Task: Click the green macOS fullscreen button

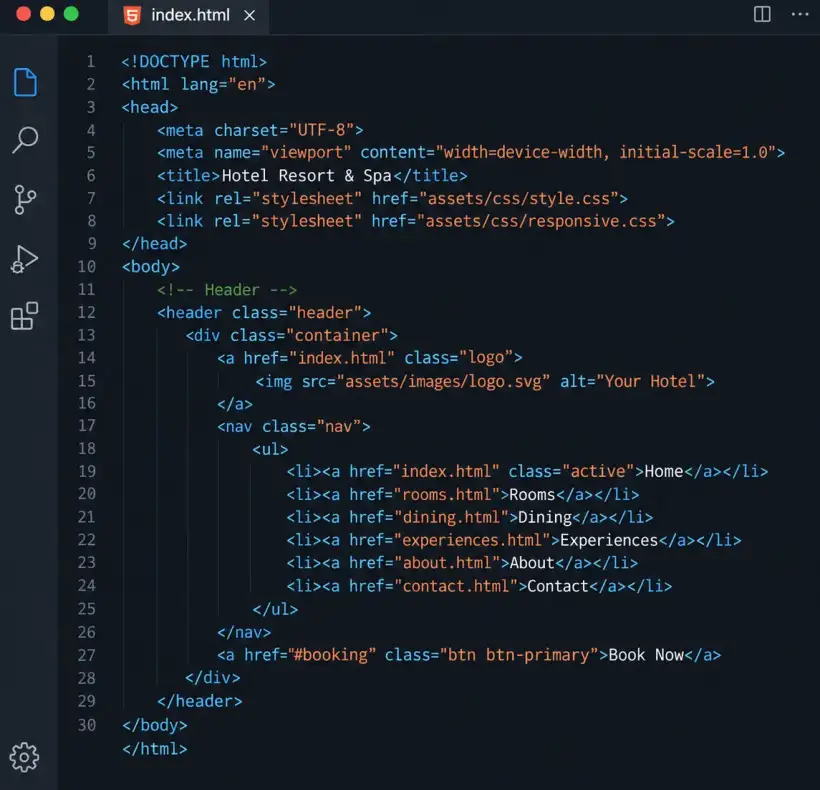Action: point(71,14)
